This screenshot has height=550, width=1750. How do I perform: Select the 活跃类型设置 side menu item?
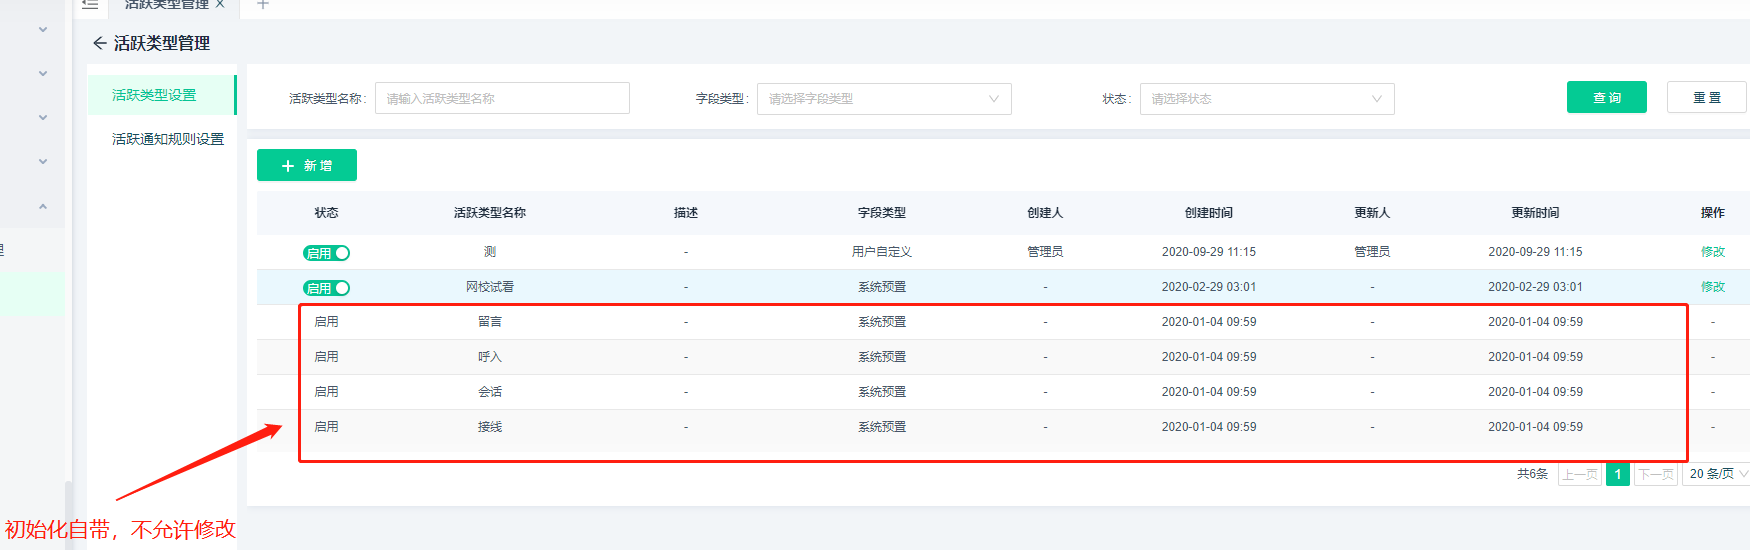(154, 95)
